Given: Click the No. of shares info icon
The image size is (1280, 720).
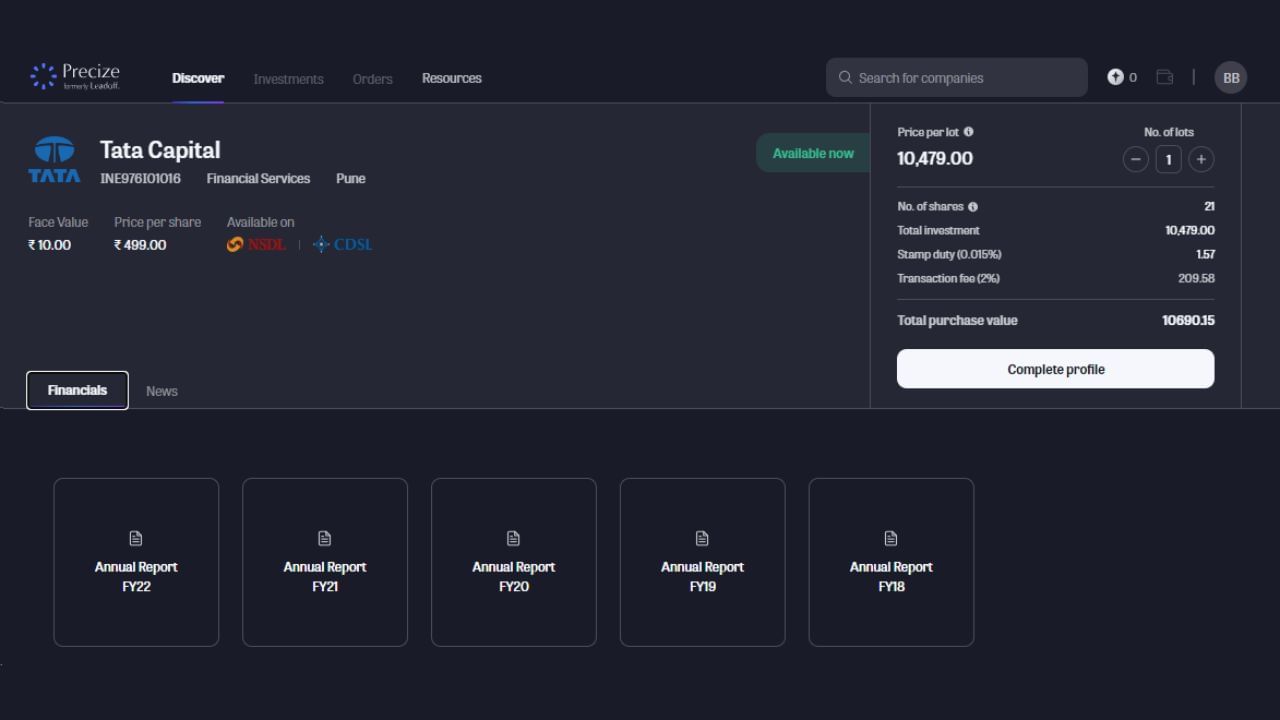Looking at the screenshot, I should pyautogui.click(x=973, y=207).
